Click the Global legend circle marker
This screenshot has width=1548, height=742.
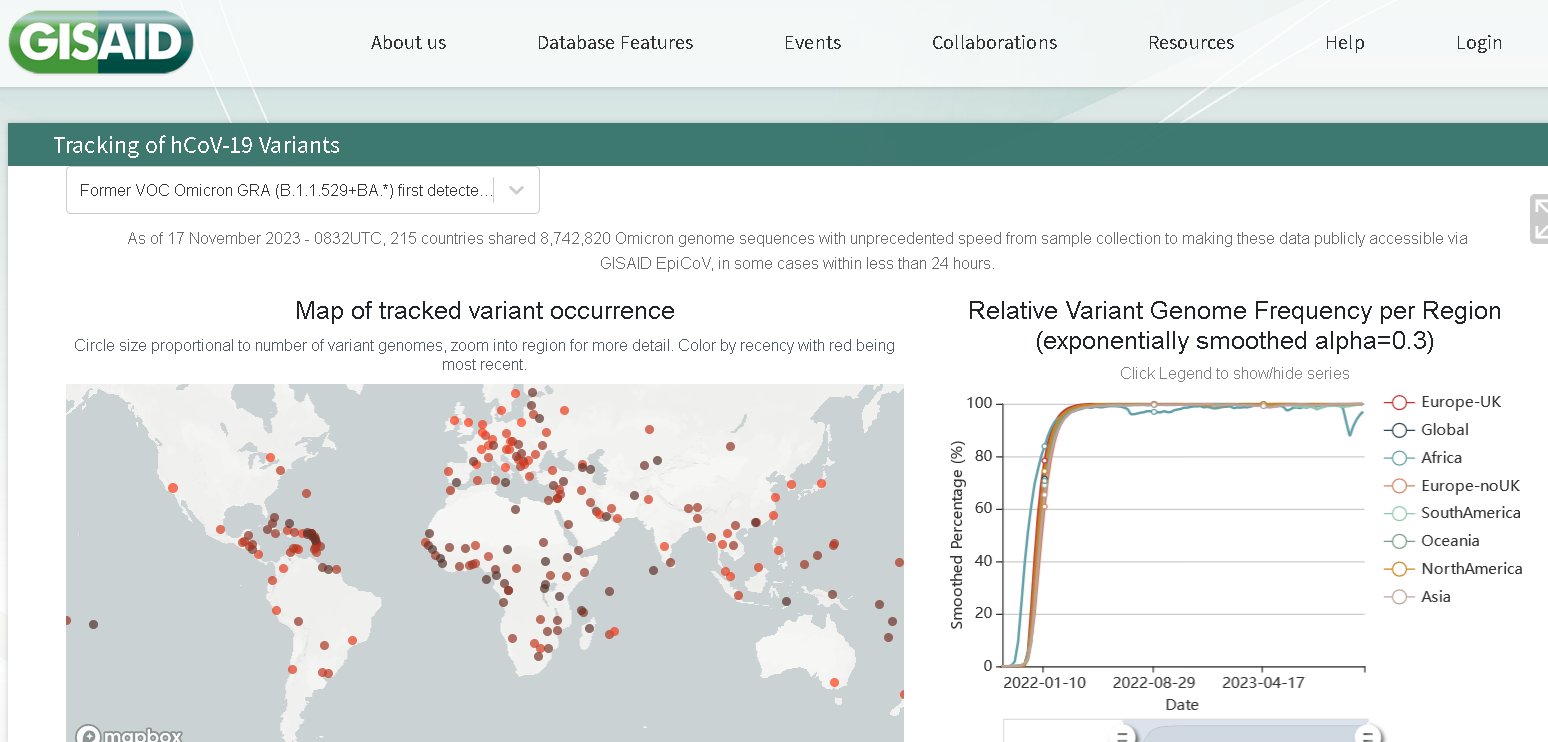coord(1399,430)
